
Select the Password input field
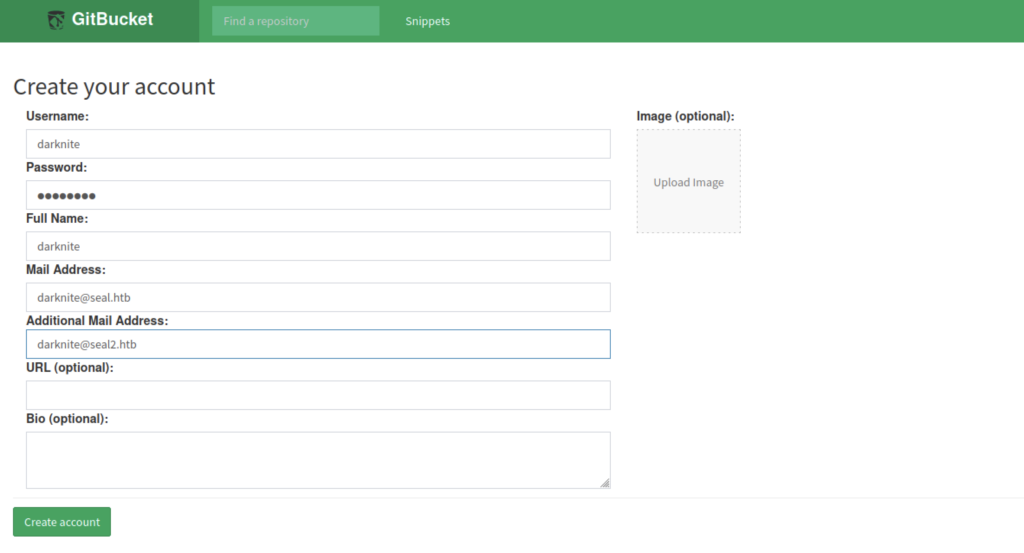tap(318, 195)
